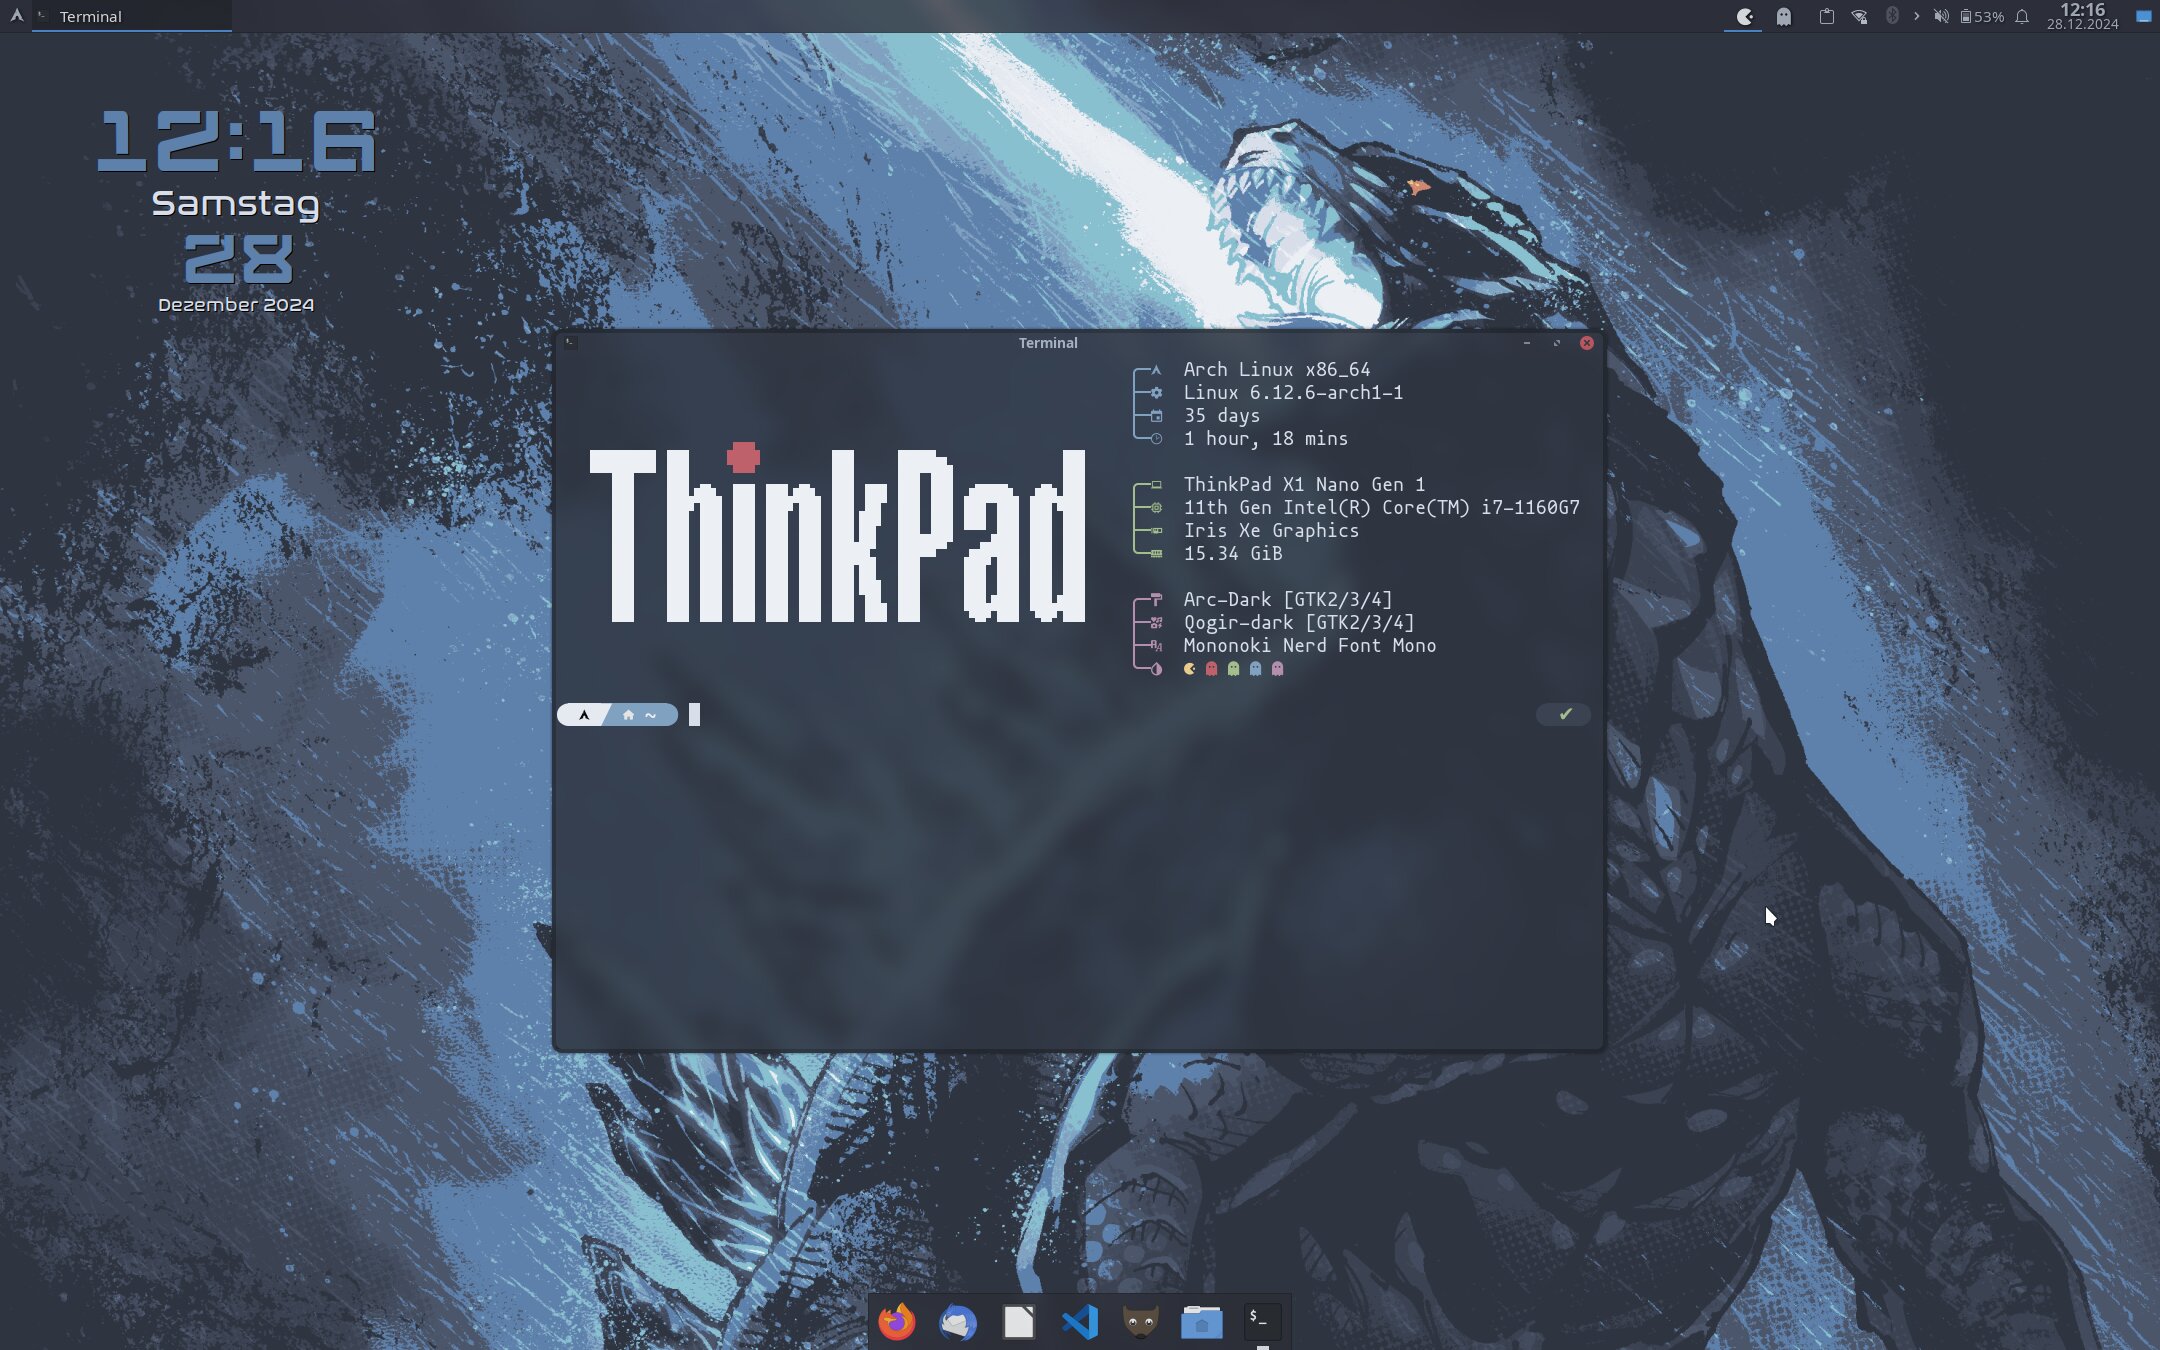Click the "35 days" line
This screenshot has height=1350, width=2160.
click(x=1221, y=416)
